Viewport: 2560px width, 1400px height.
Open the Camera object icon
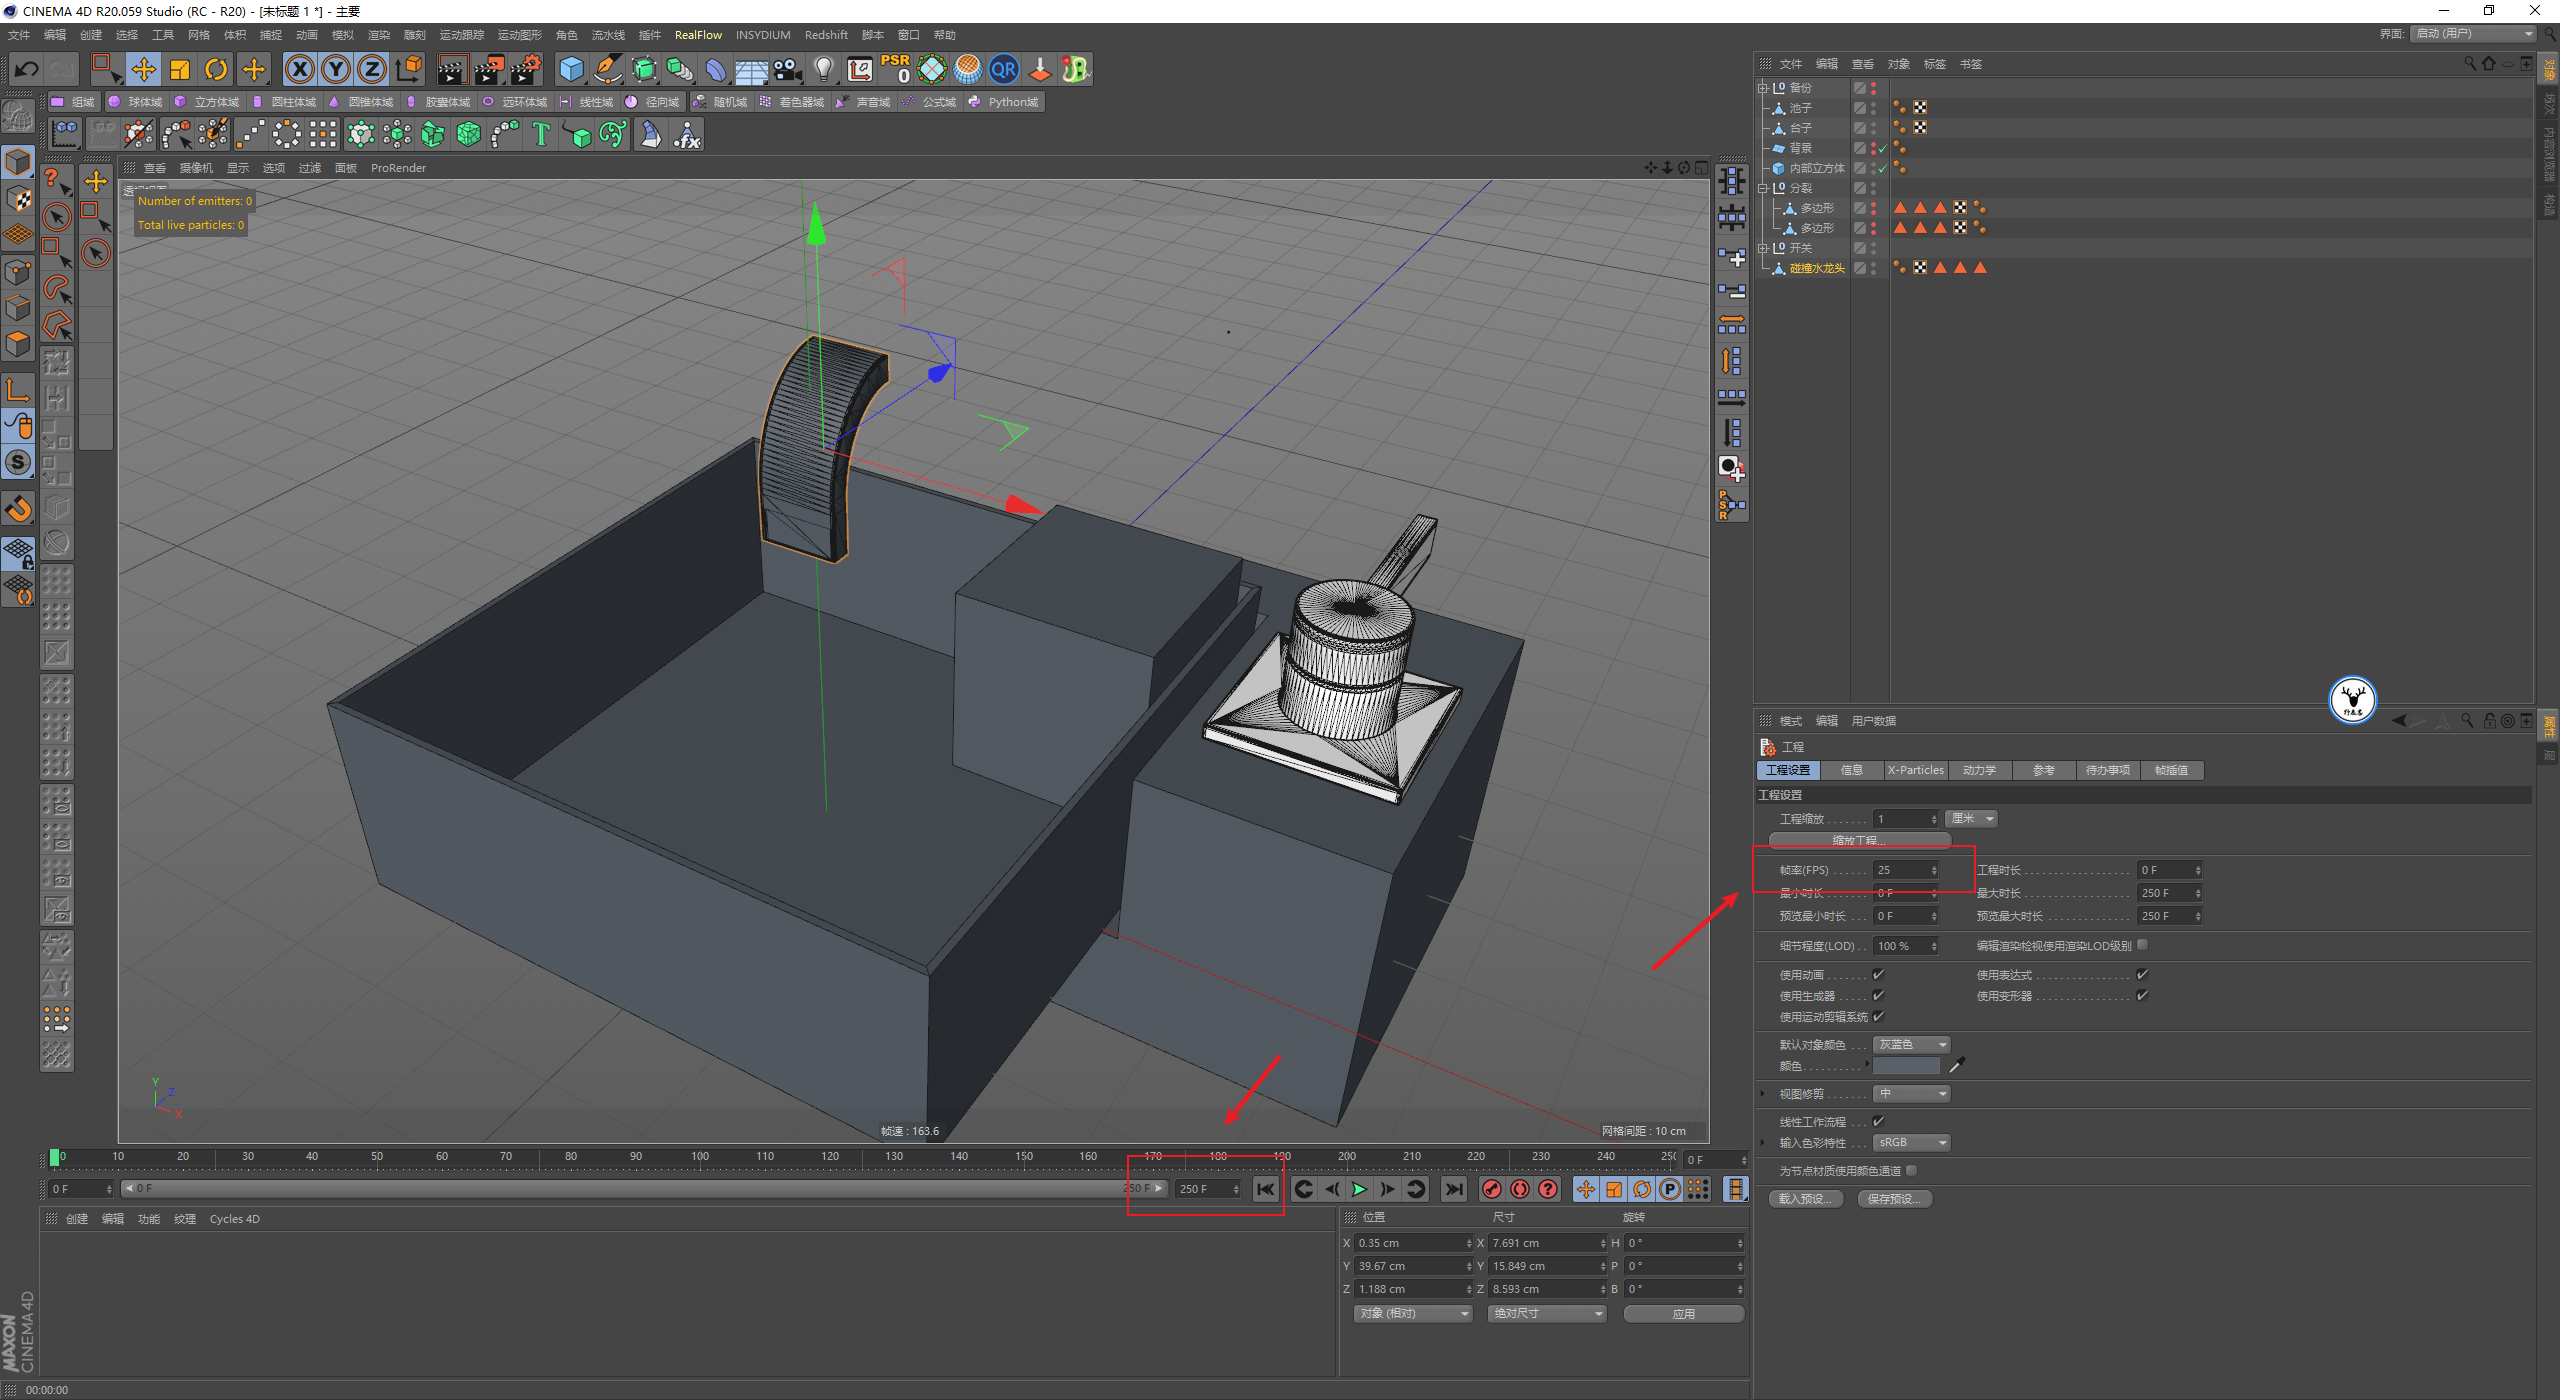point(788,69)
